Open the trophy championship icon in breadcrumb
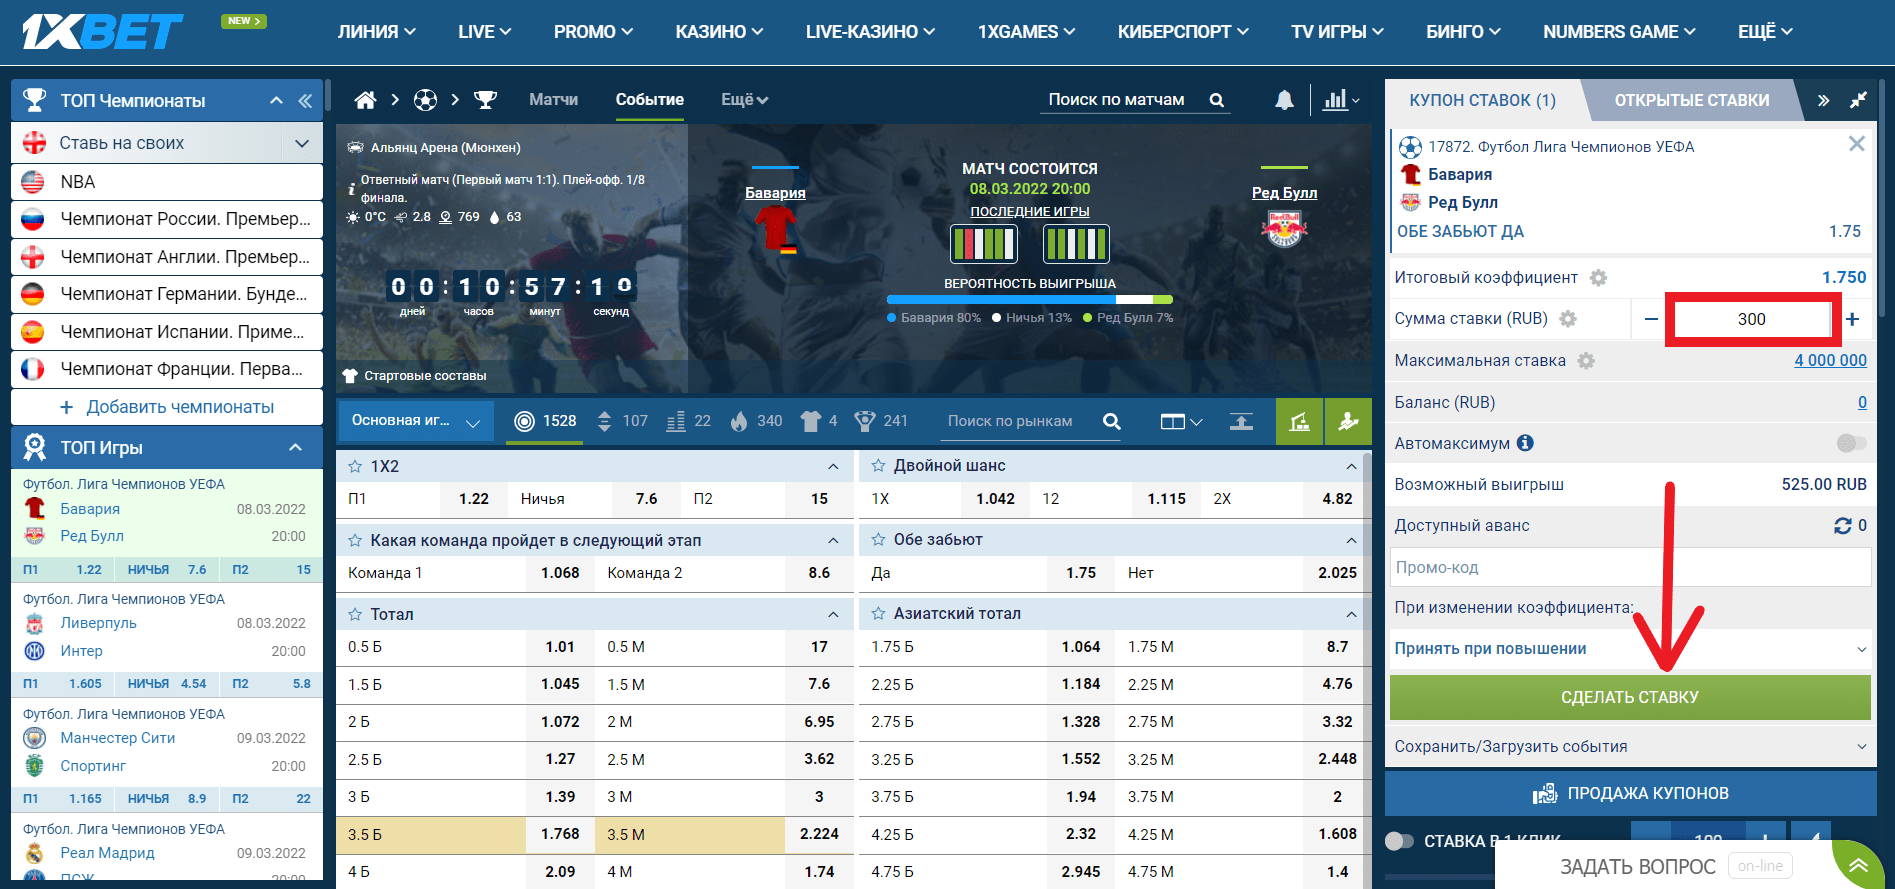 click(x=485, y=100)
